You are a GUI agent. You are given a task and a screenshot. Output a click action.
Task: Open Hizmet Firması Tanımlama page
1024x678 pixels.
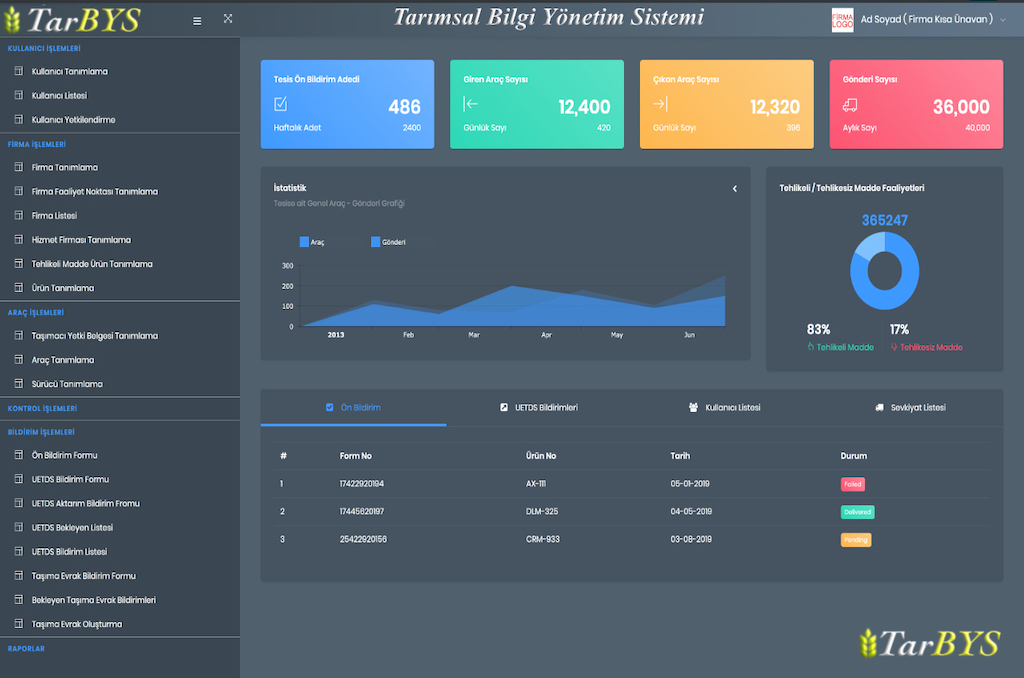click(x=81, y=240)
